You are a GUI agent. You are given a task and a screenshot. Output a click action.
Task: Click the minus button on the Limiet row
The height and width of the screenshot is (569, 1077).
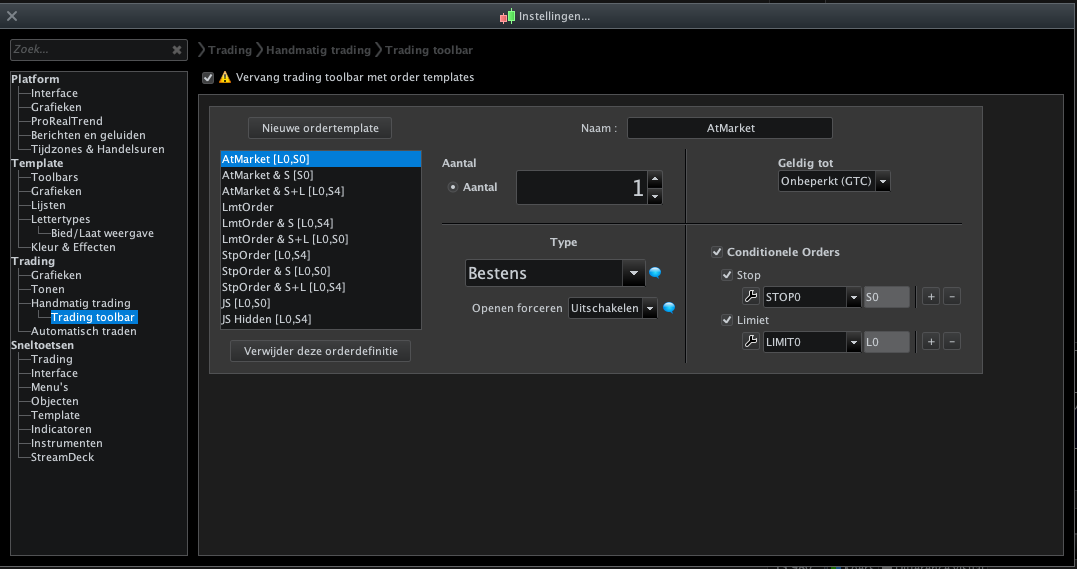click(952, 342)
